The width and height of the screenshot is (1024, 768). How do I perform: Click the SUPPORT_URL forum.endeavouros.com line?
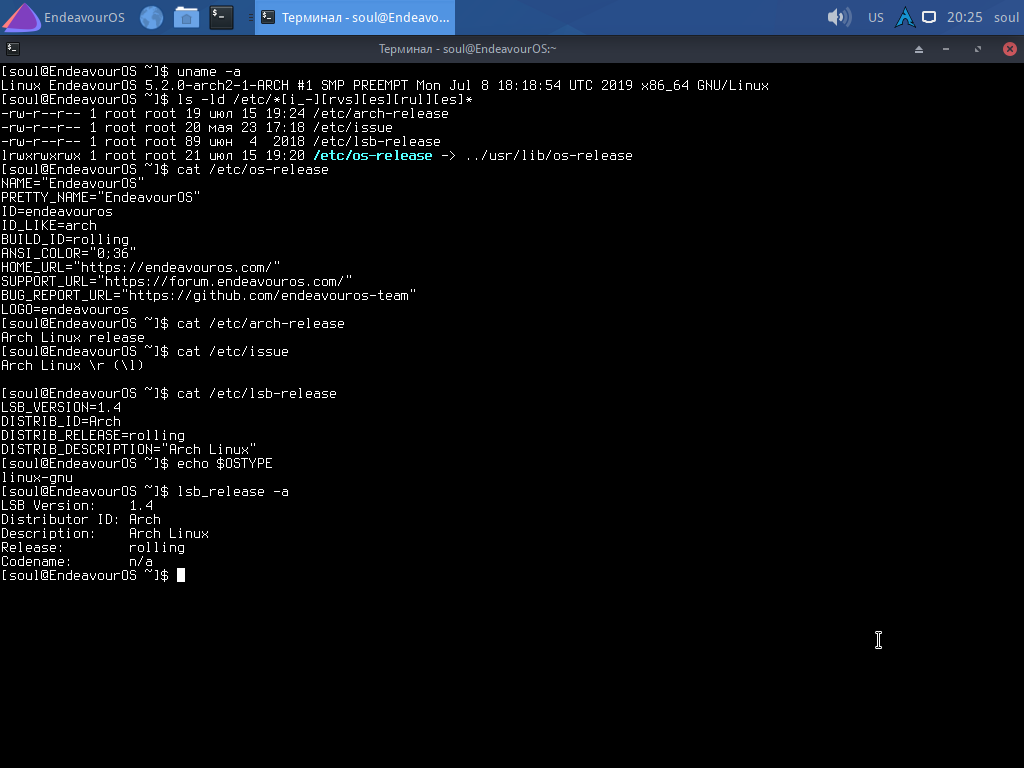176,281
